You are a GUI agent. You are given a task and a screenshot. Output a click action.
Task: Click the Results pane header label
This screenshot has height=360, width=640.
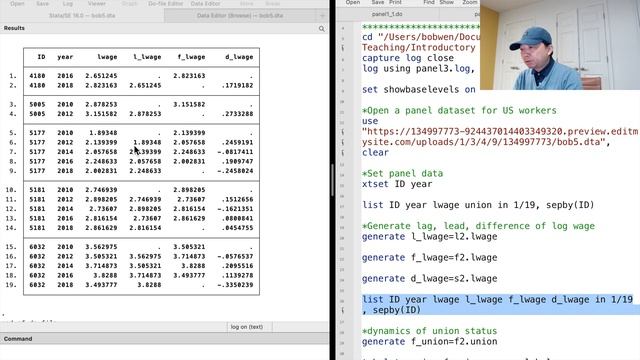pos(14,28)
